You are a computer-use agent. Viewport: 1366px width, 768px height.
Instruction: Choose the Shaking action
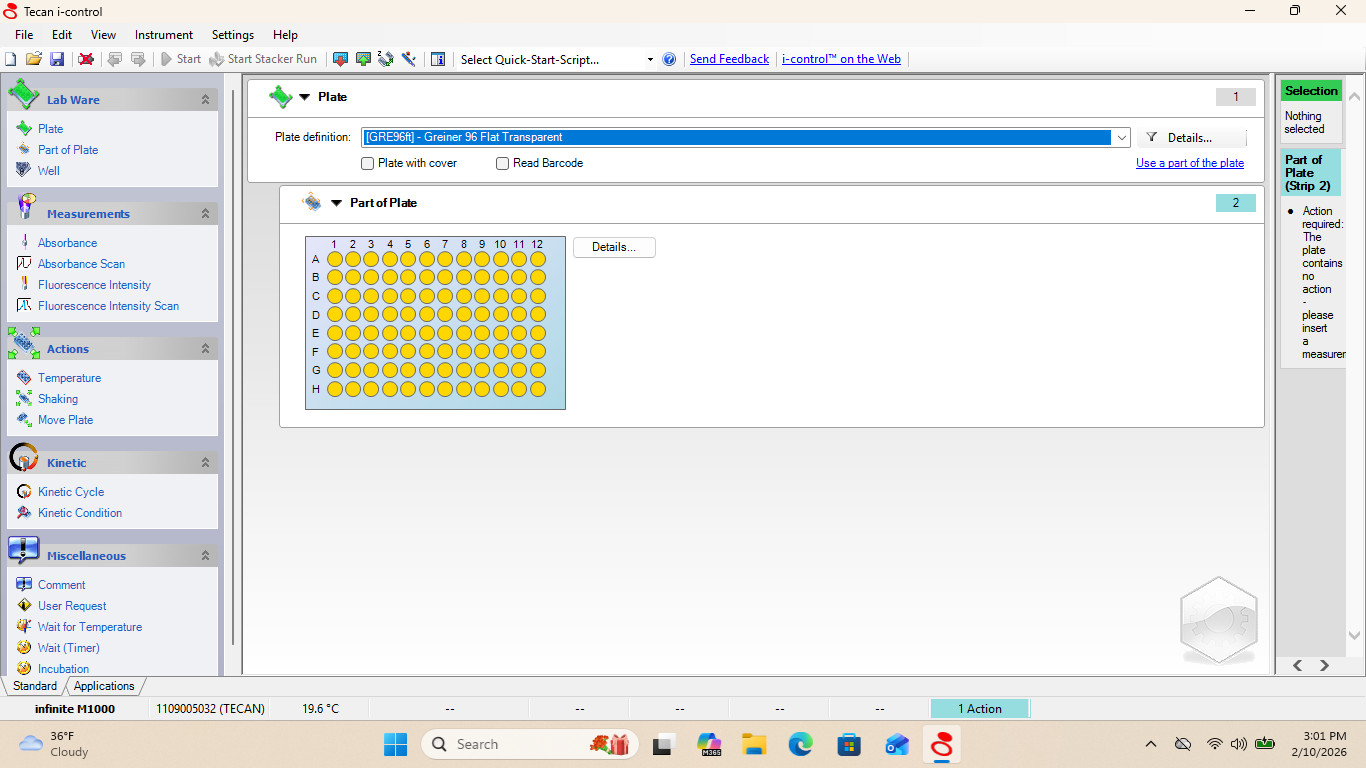coord(58,399)
